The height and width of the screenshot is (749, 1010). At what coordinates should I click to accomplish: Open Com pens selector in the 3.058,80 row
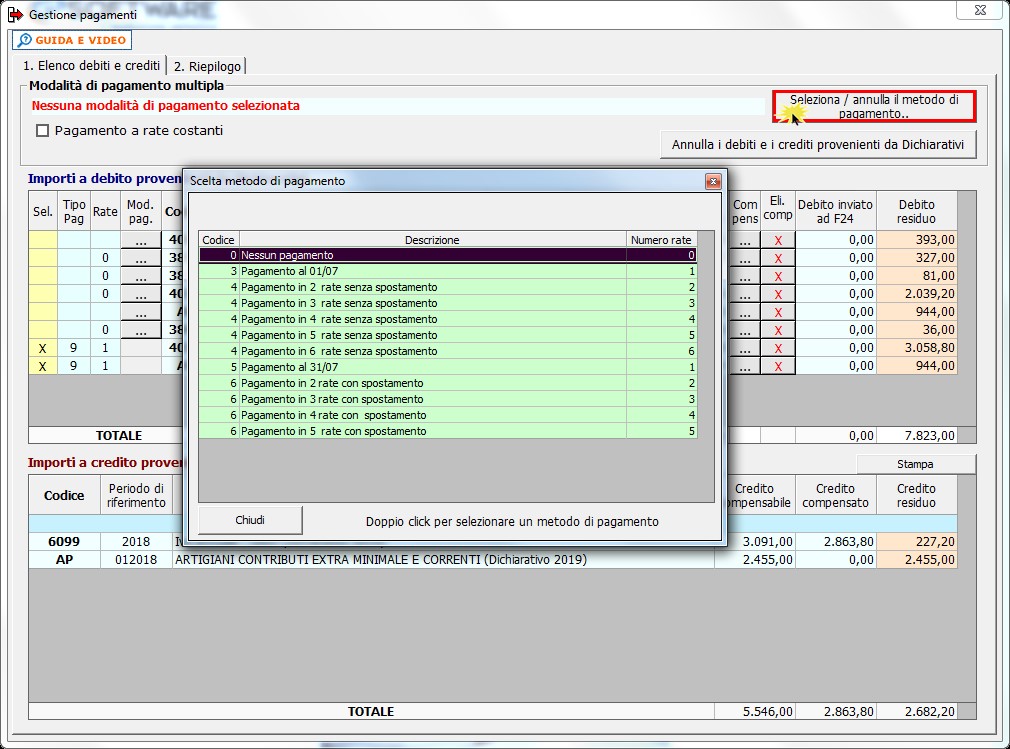click(745, 348)
